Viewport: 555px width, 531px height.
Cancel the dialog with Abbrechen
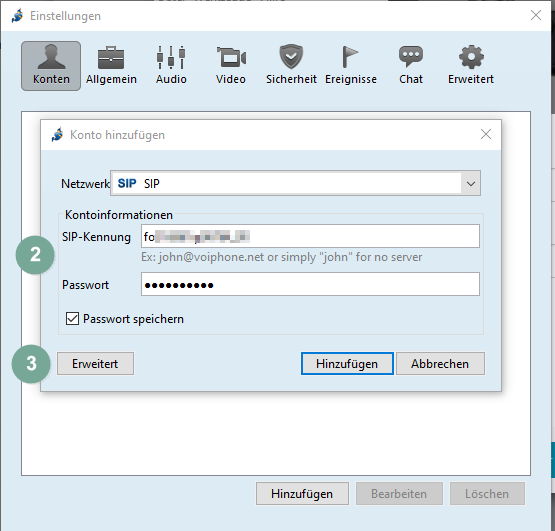pyautogui.click(x=440, y=364)
